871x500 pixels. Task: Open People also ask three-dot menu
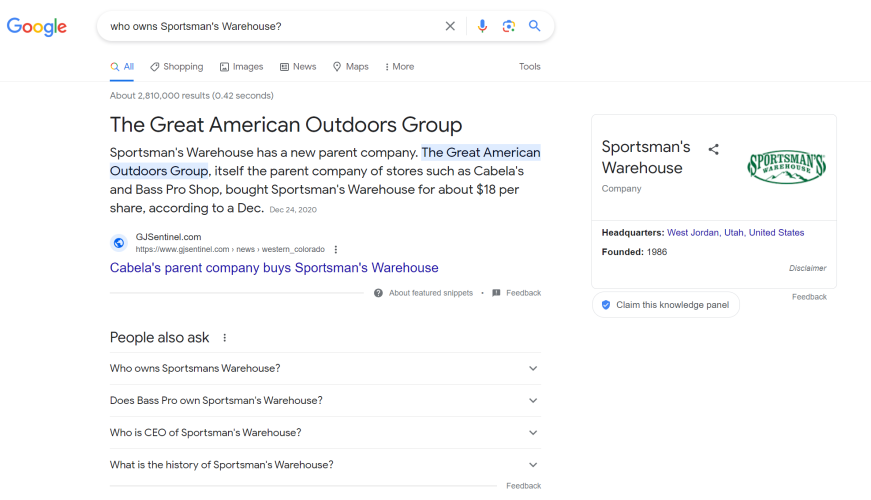click(x=224, y=338)
